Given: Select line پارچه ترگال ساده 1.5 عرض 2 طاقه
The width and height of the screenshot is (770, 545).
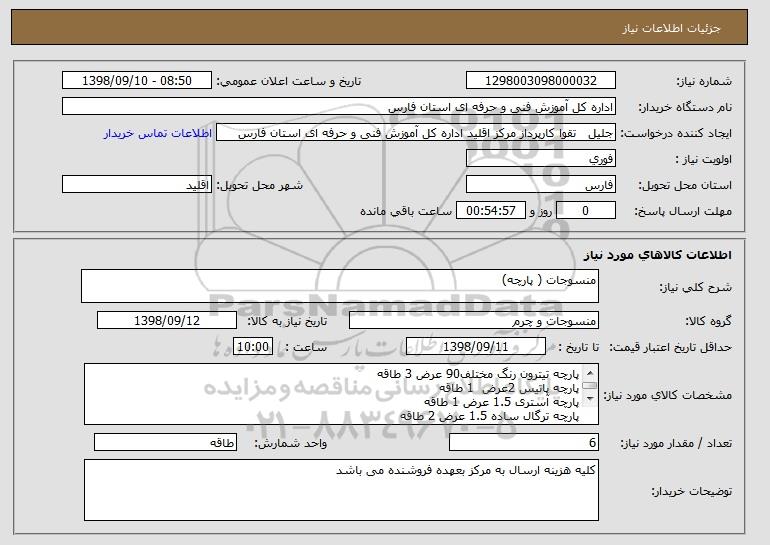Looking at the screenshot, I should (x=490, y=416).
